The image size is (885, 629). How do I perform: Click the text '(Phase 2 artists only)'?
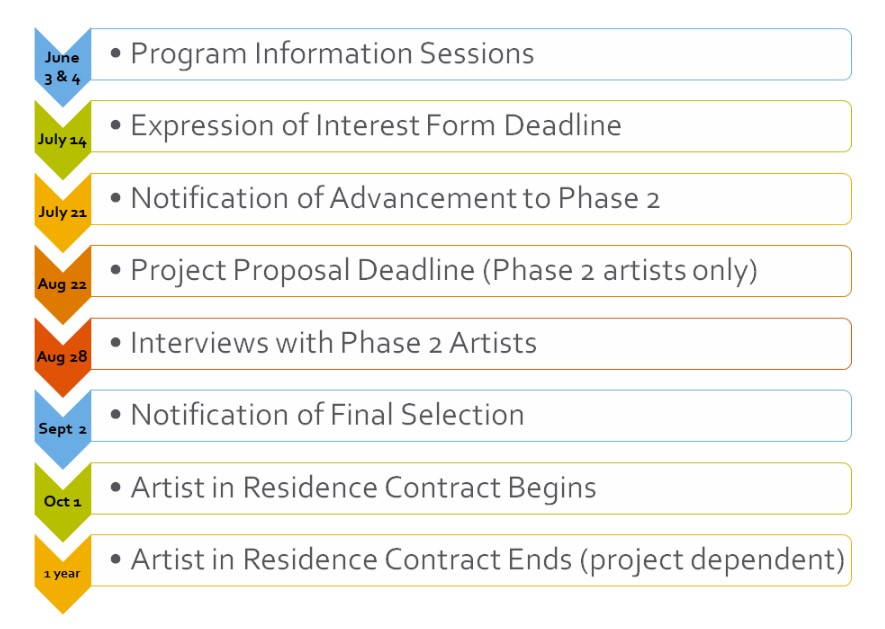[620, 271]
